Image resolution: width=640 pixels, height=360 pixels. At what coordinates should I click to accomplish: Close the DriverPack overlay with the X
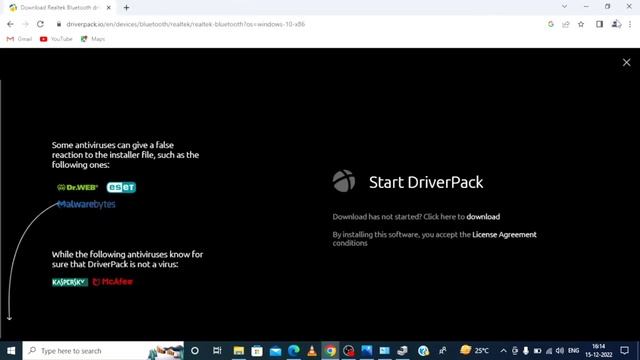click(x=626, y=62)
